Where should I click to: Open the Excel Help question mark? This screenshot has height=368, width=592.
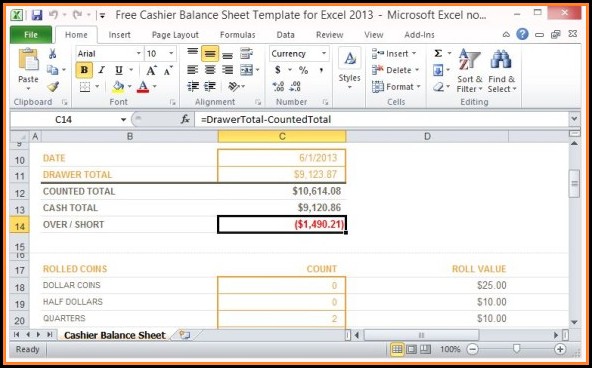(523, 34)
